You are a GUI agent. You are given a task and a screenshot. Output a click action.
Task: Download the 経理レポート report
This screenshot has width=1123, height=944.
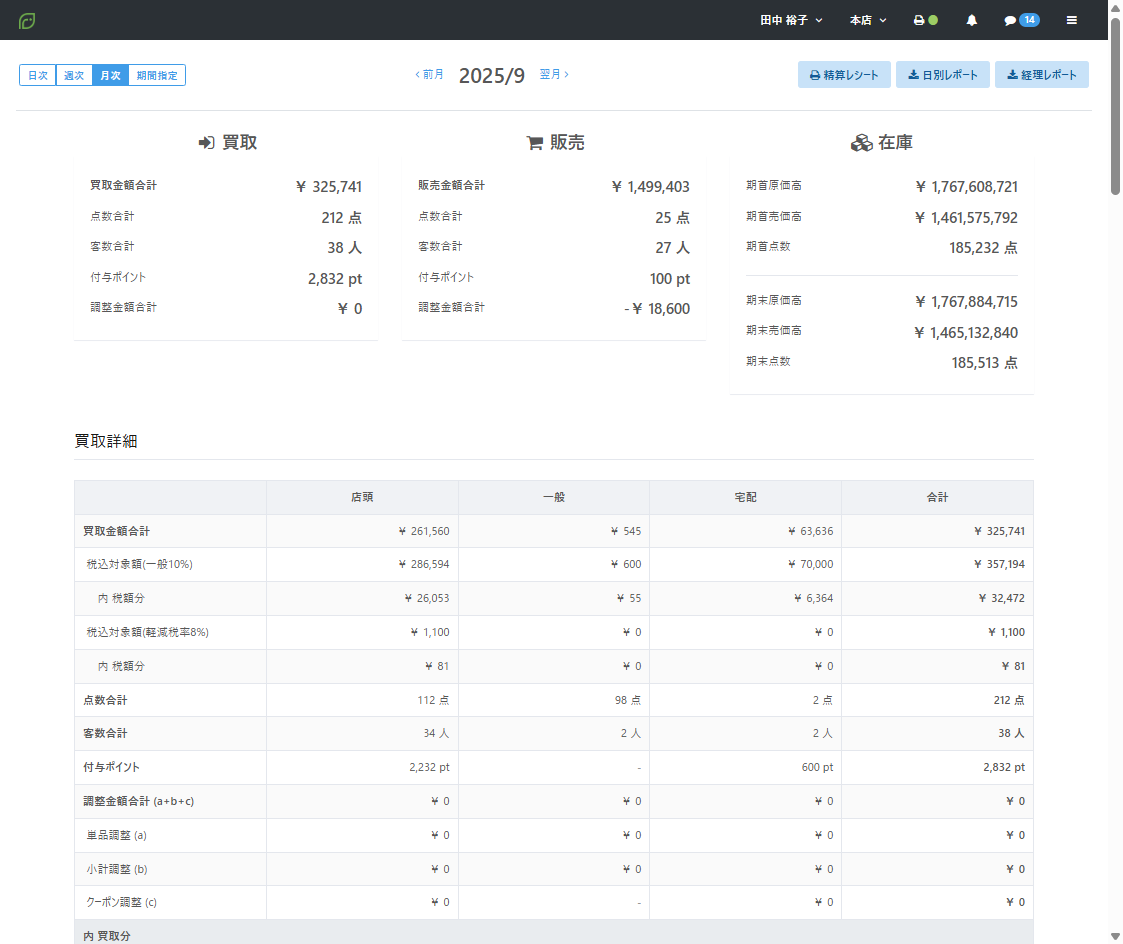click(1041, 75)
